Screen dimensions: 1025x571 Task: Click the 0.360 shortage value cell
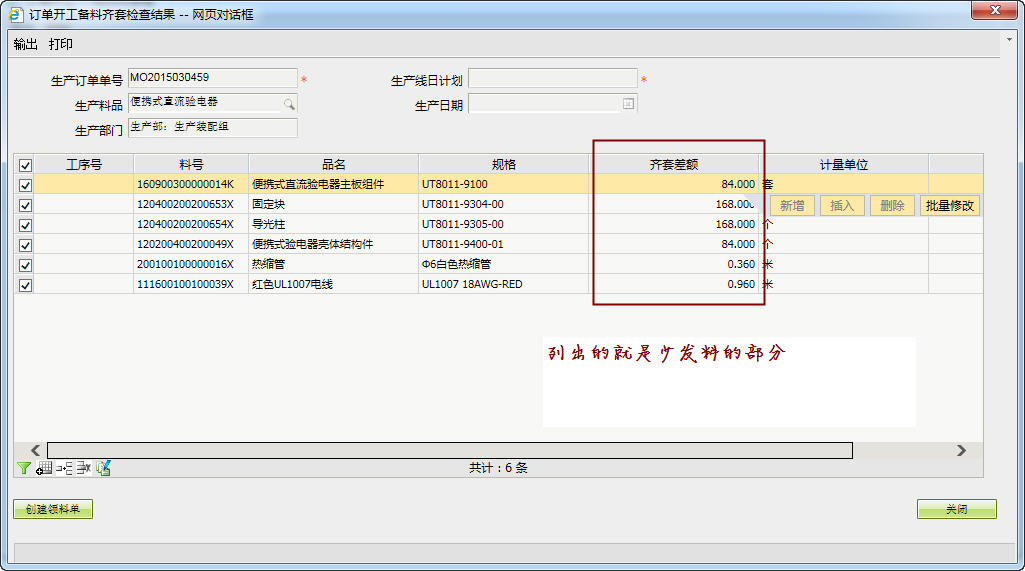pos(673,264)
